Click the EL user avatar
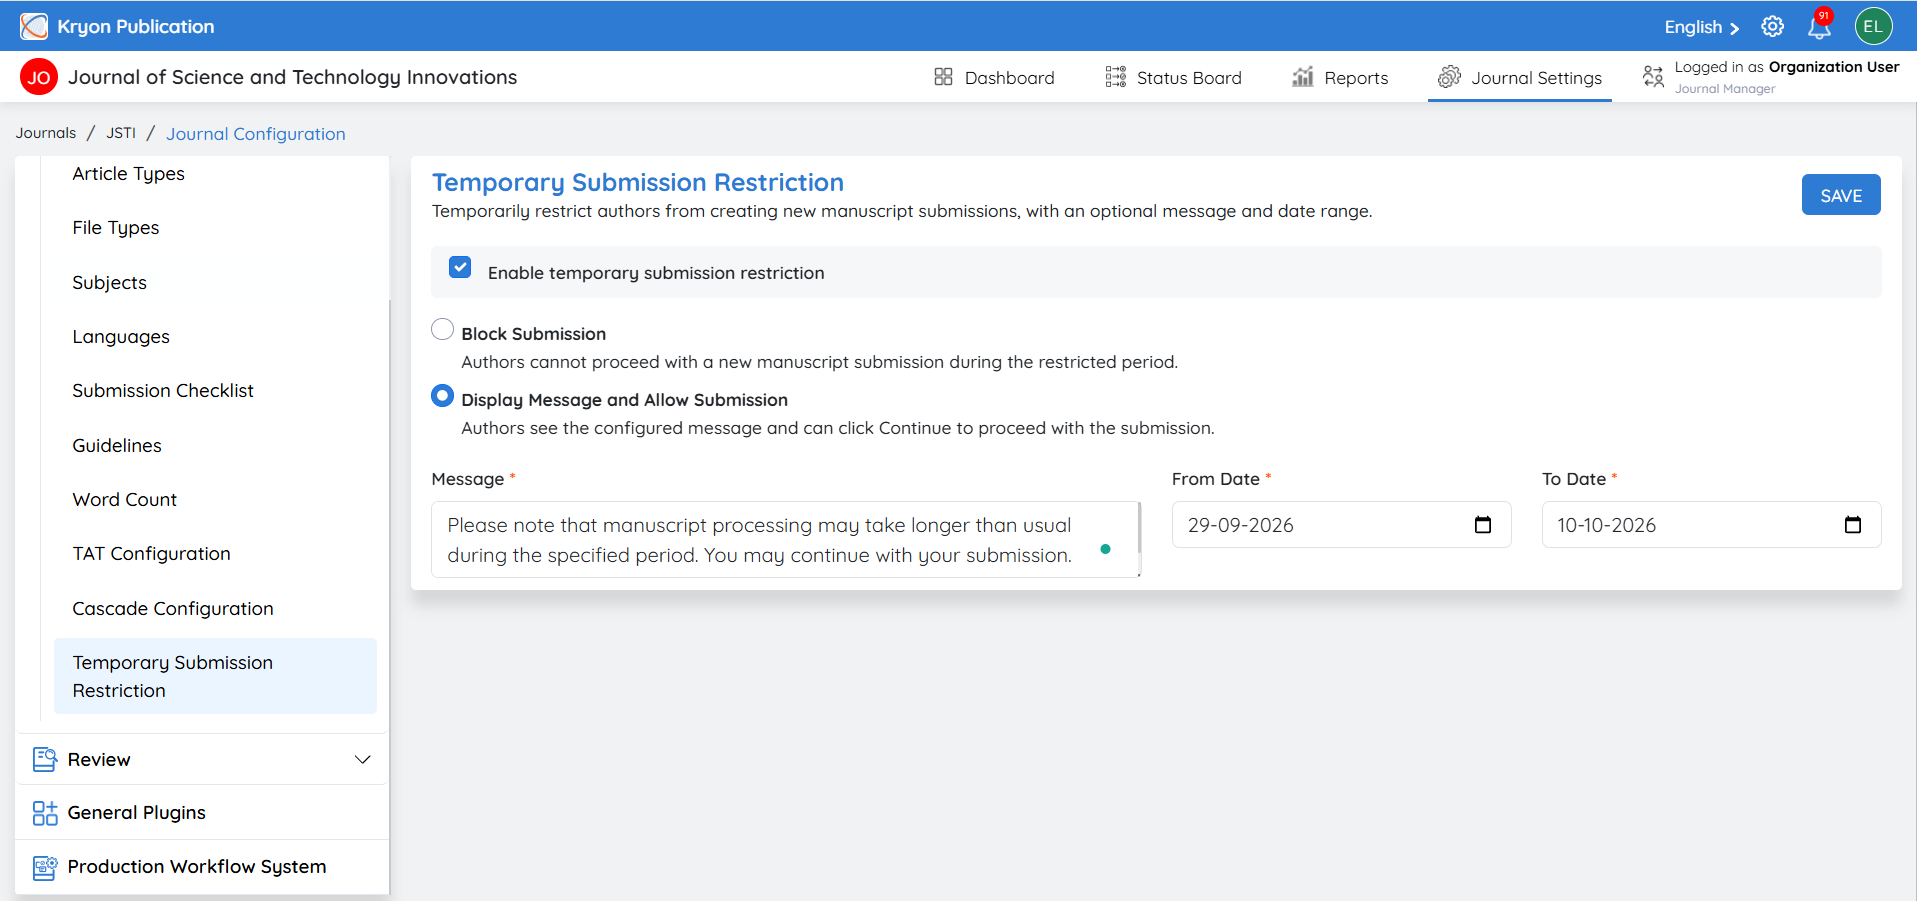The height and width of the screenshot is (901, 1917). pyautogui.click(x=1873, y=27)
